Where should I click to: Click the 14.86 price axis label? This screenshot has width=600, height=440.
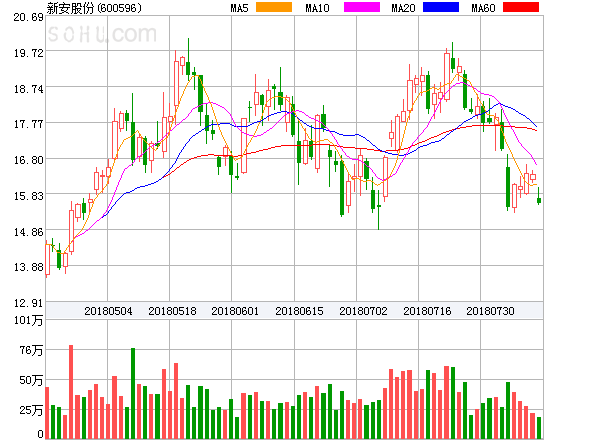click(28, 232)
